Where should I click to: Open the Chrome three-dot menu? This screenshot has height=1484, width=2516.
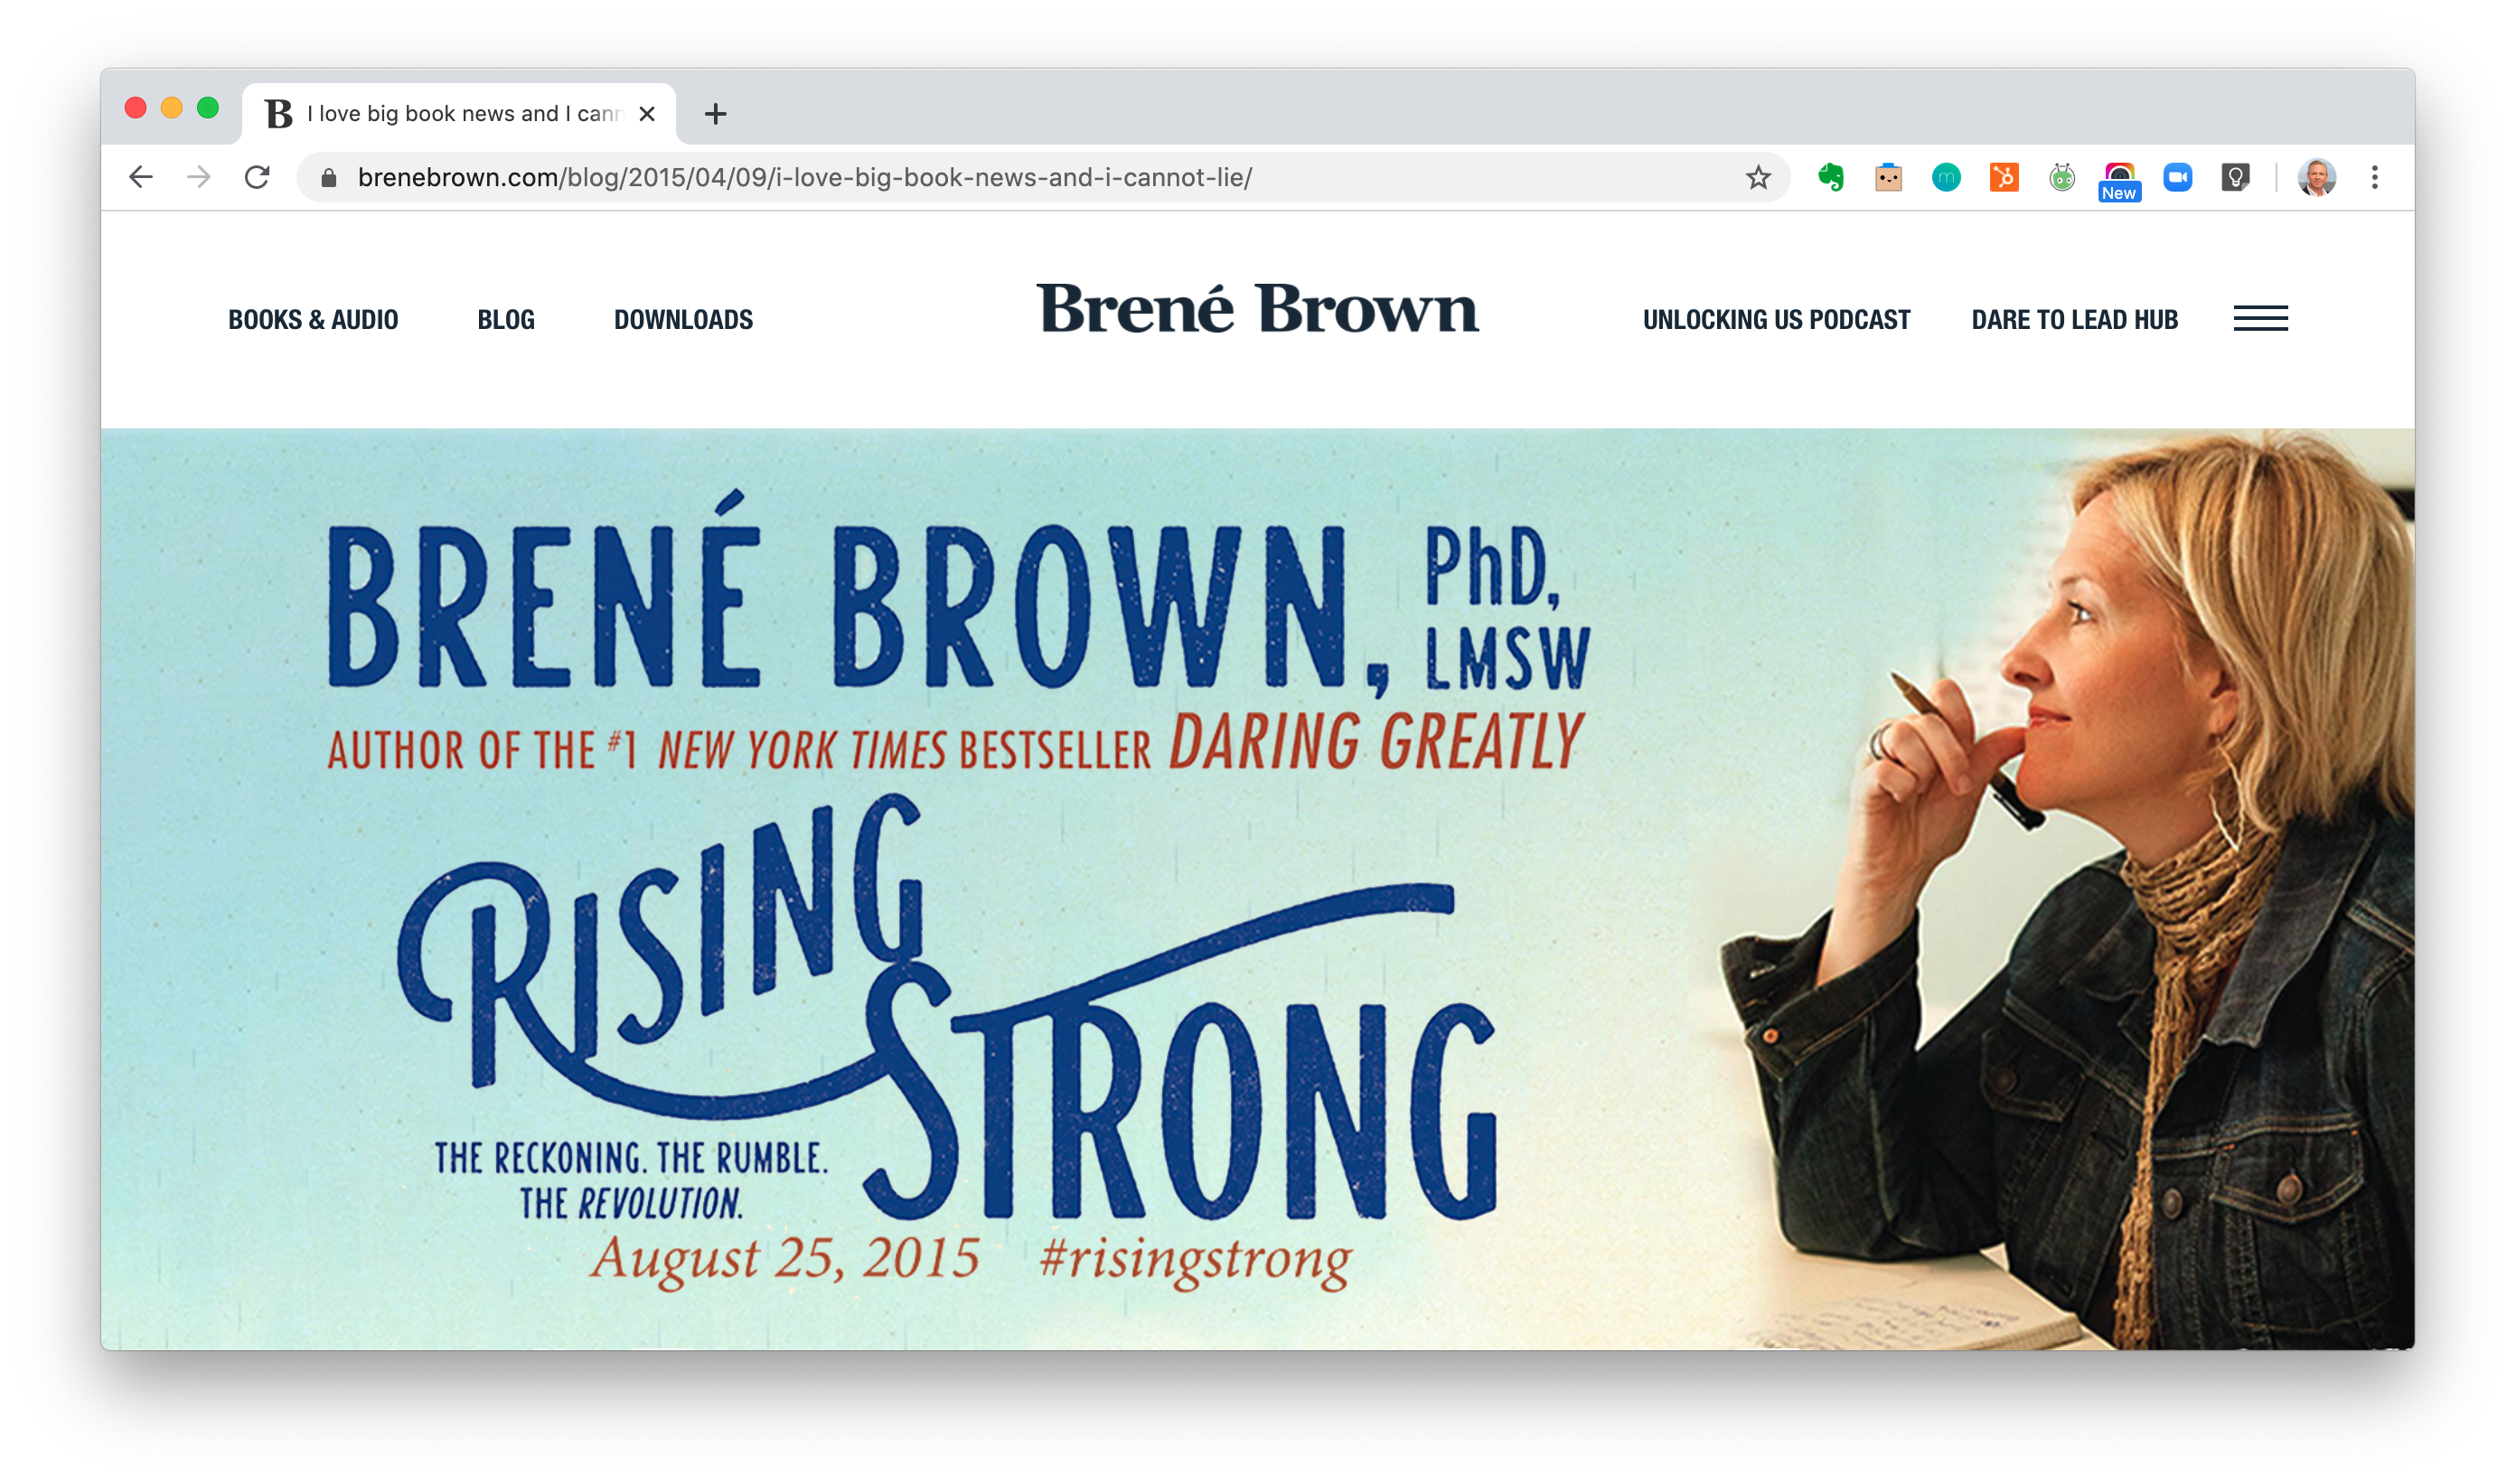coord(2374,177)
